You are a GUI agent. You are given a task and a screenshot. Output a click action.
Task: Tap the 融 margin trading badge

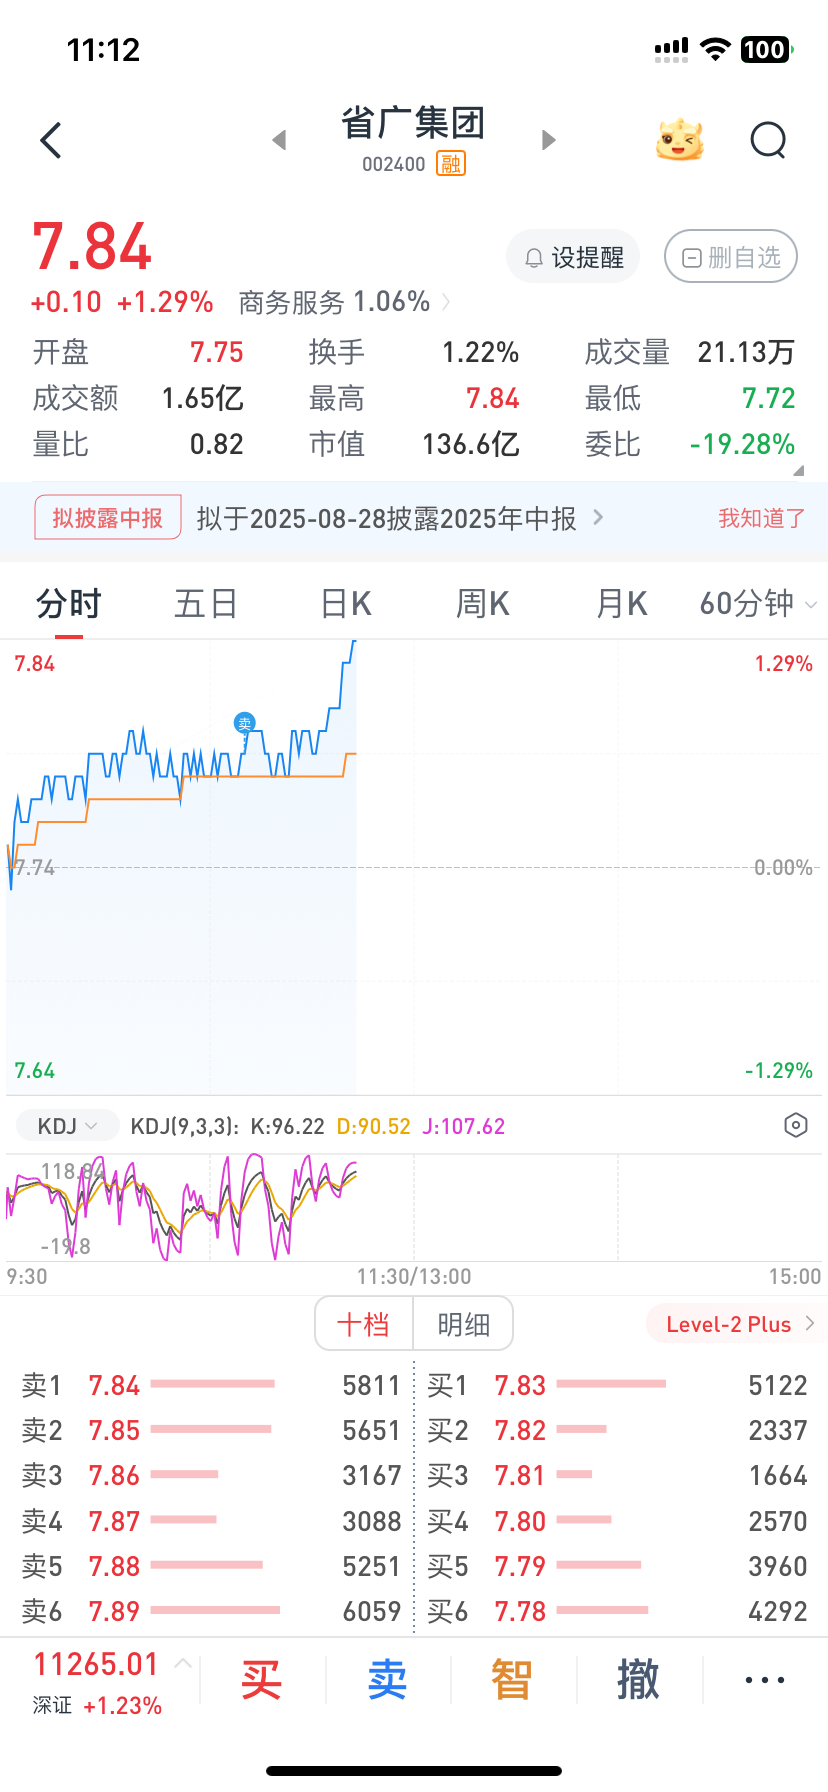coord(451,163)
